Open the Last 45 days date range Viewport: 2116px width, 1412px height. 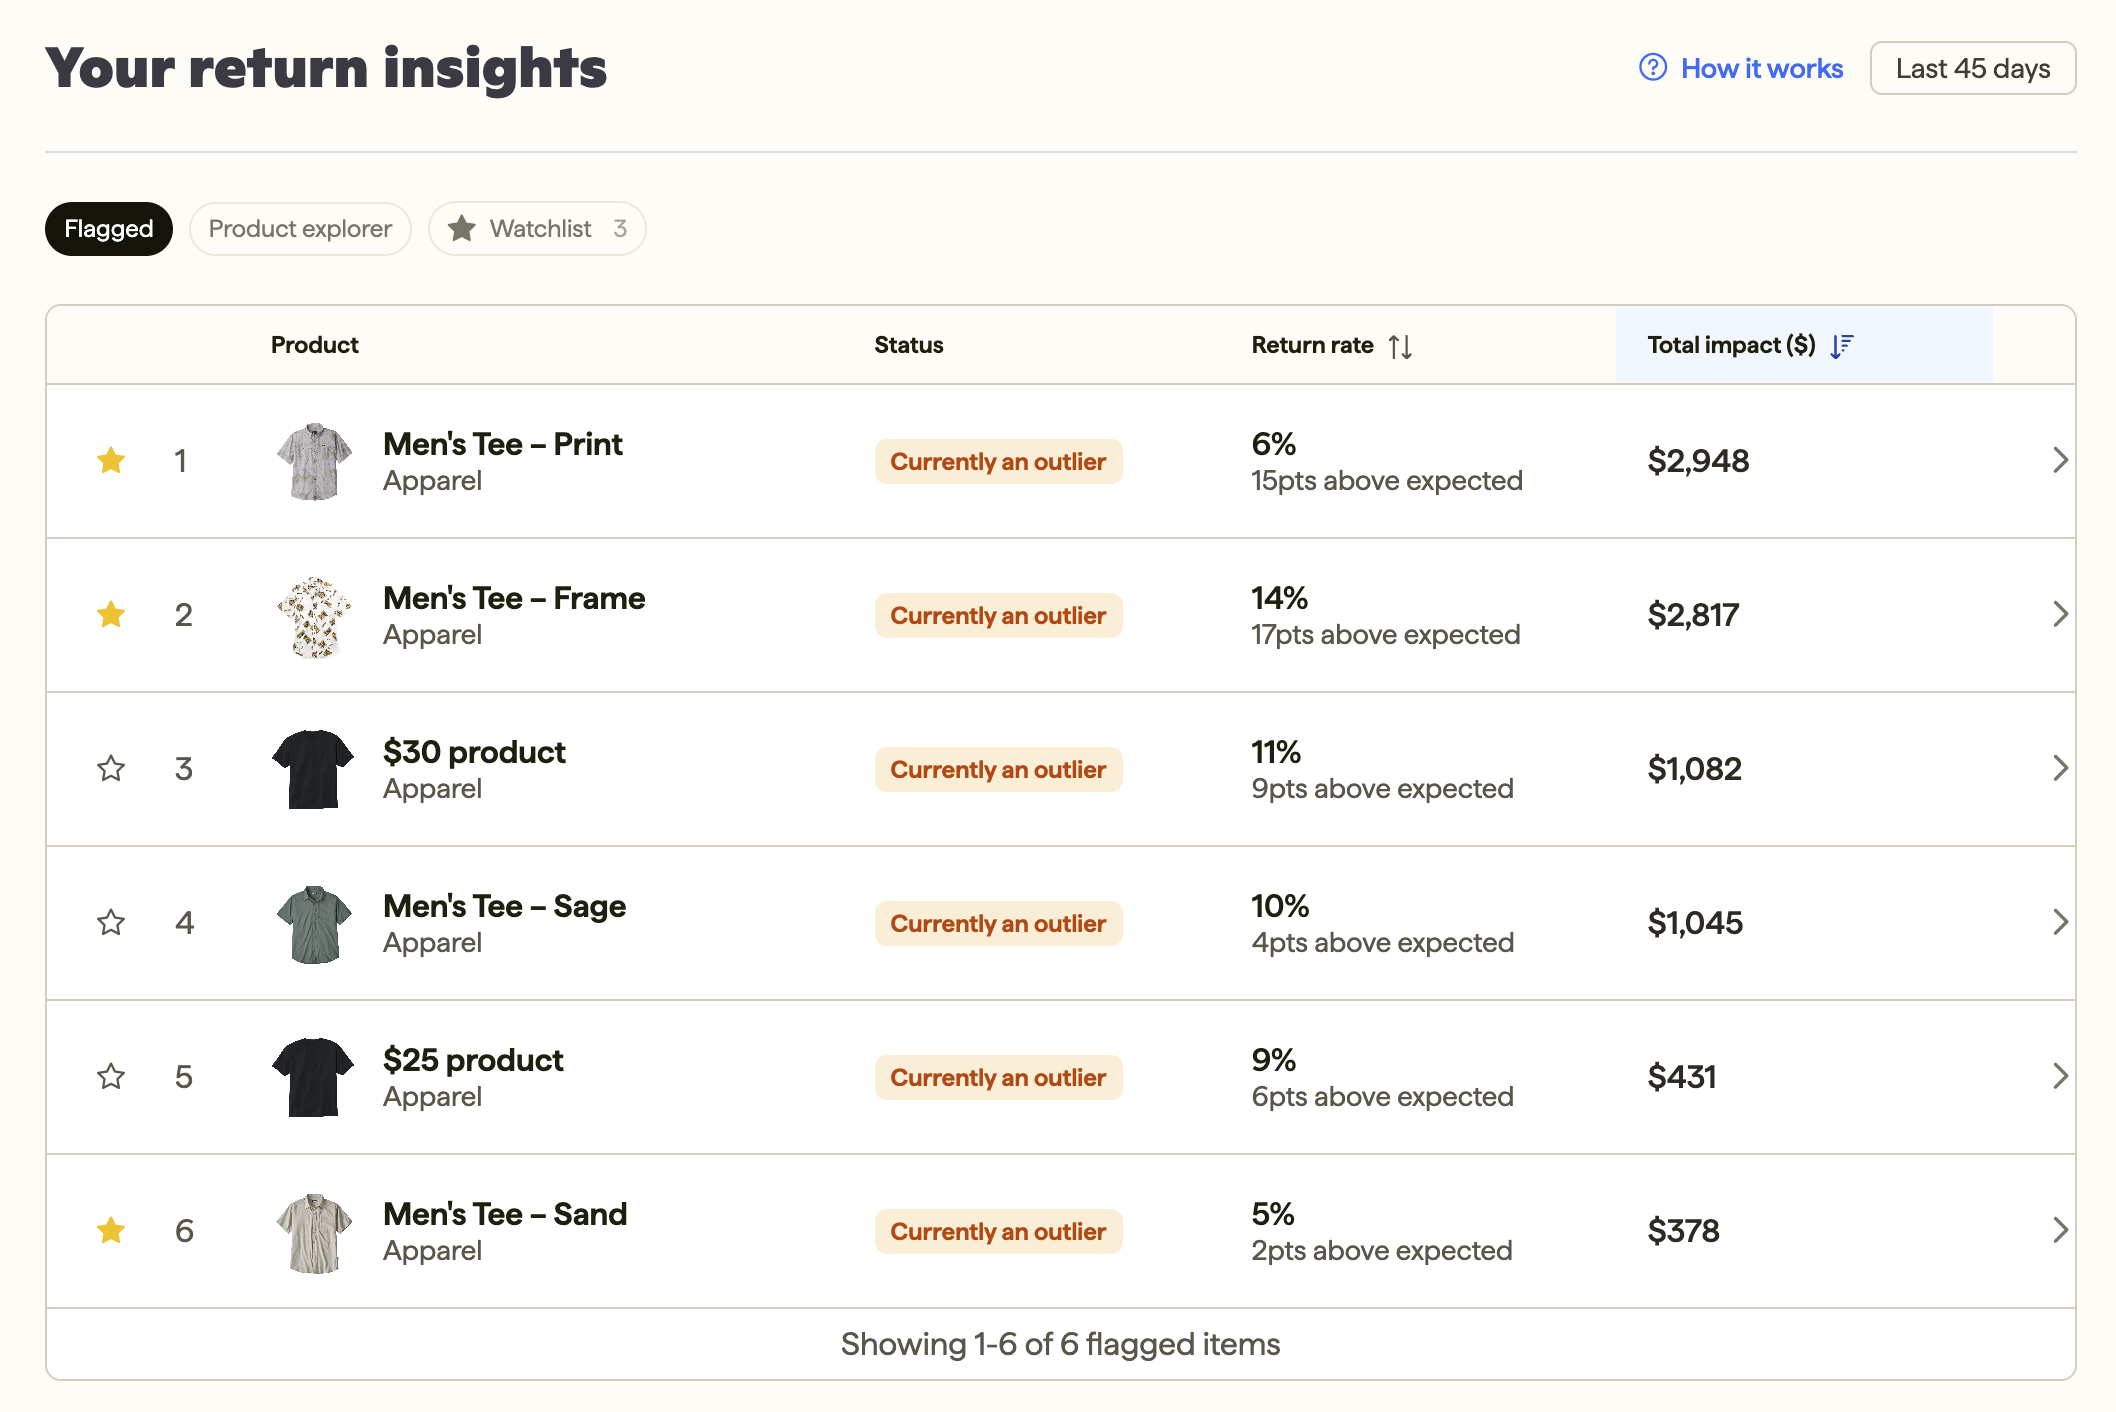(x=1972, y=68)
